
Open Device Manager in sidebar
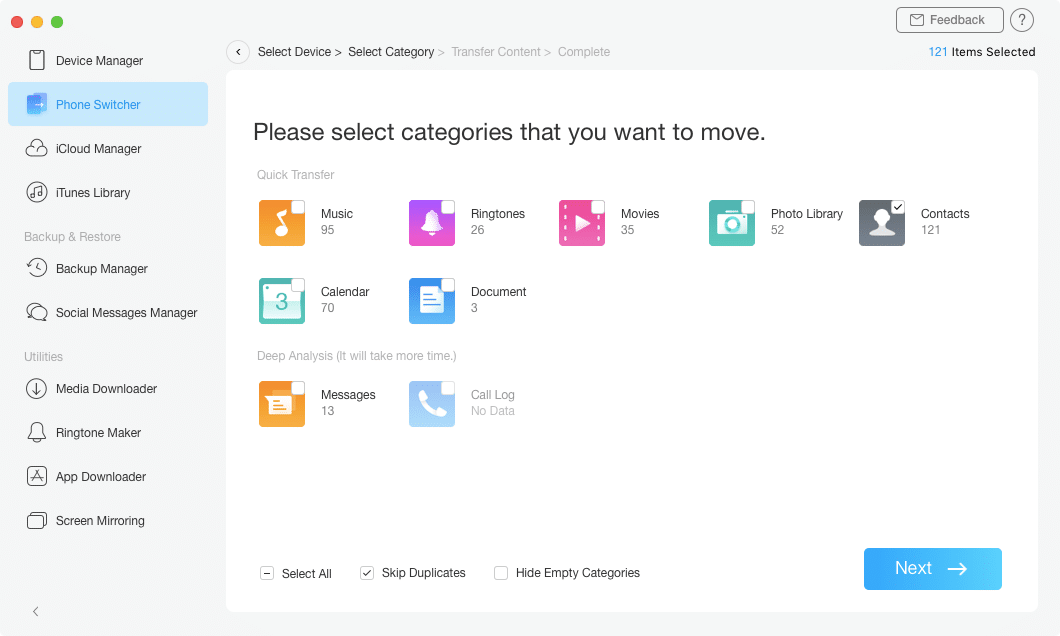(x=99, y=61)
